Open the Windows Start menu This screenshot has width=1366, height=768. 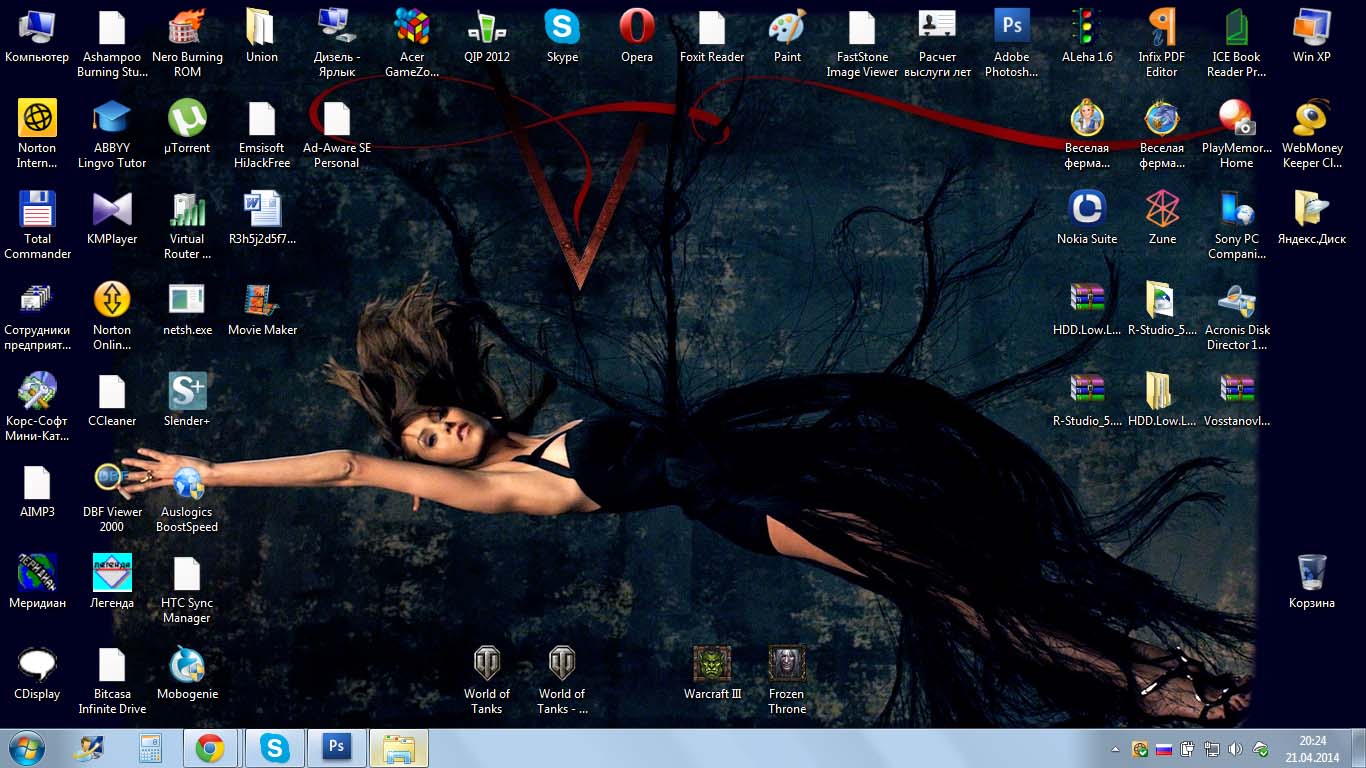click(x=26, y=748)
